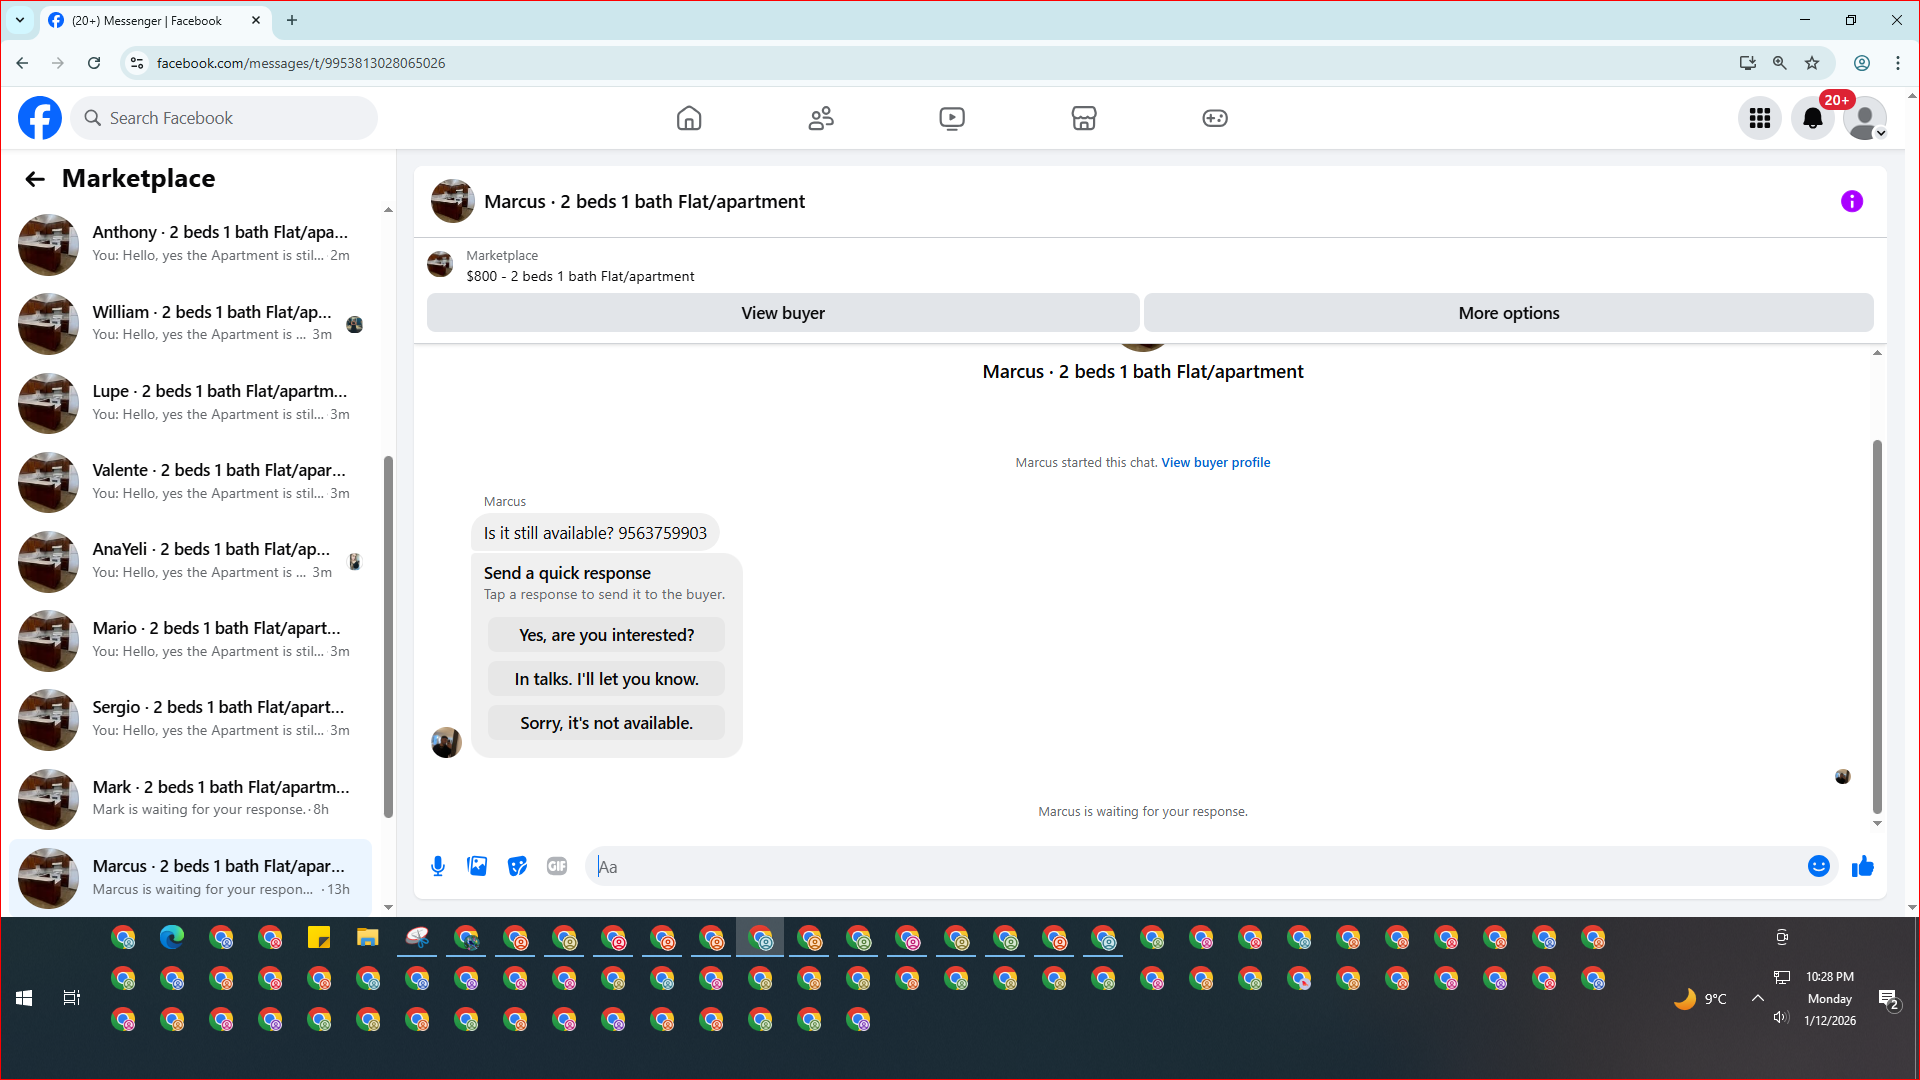Click the voice clip microphone icon
This screenshot has width=1920, height=1080.
[437, 866]
